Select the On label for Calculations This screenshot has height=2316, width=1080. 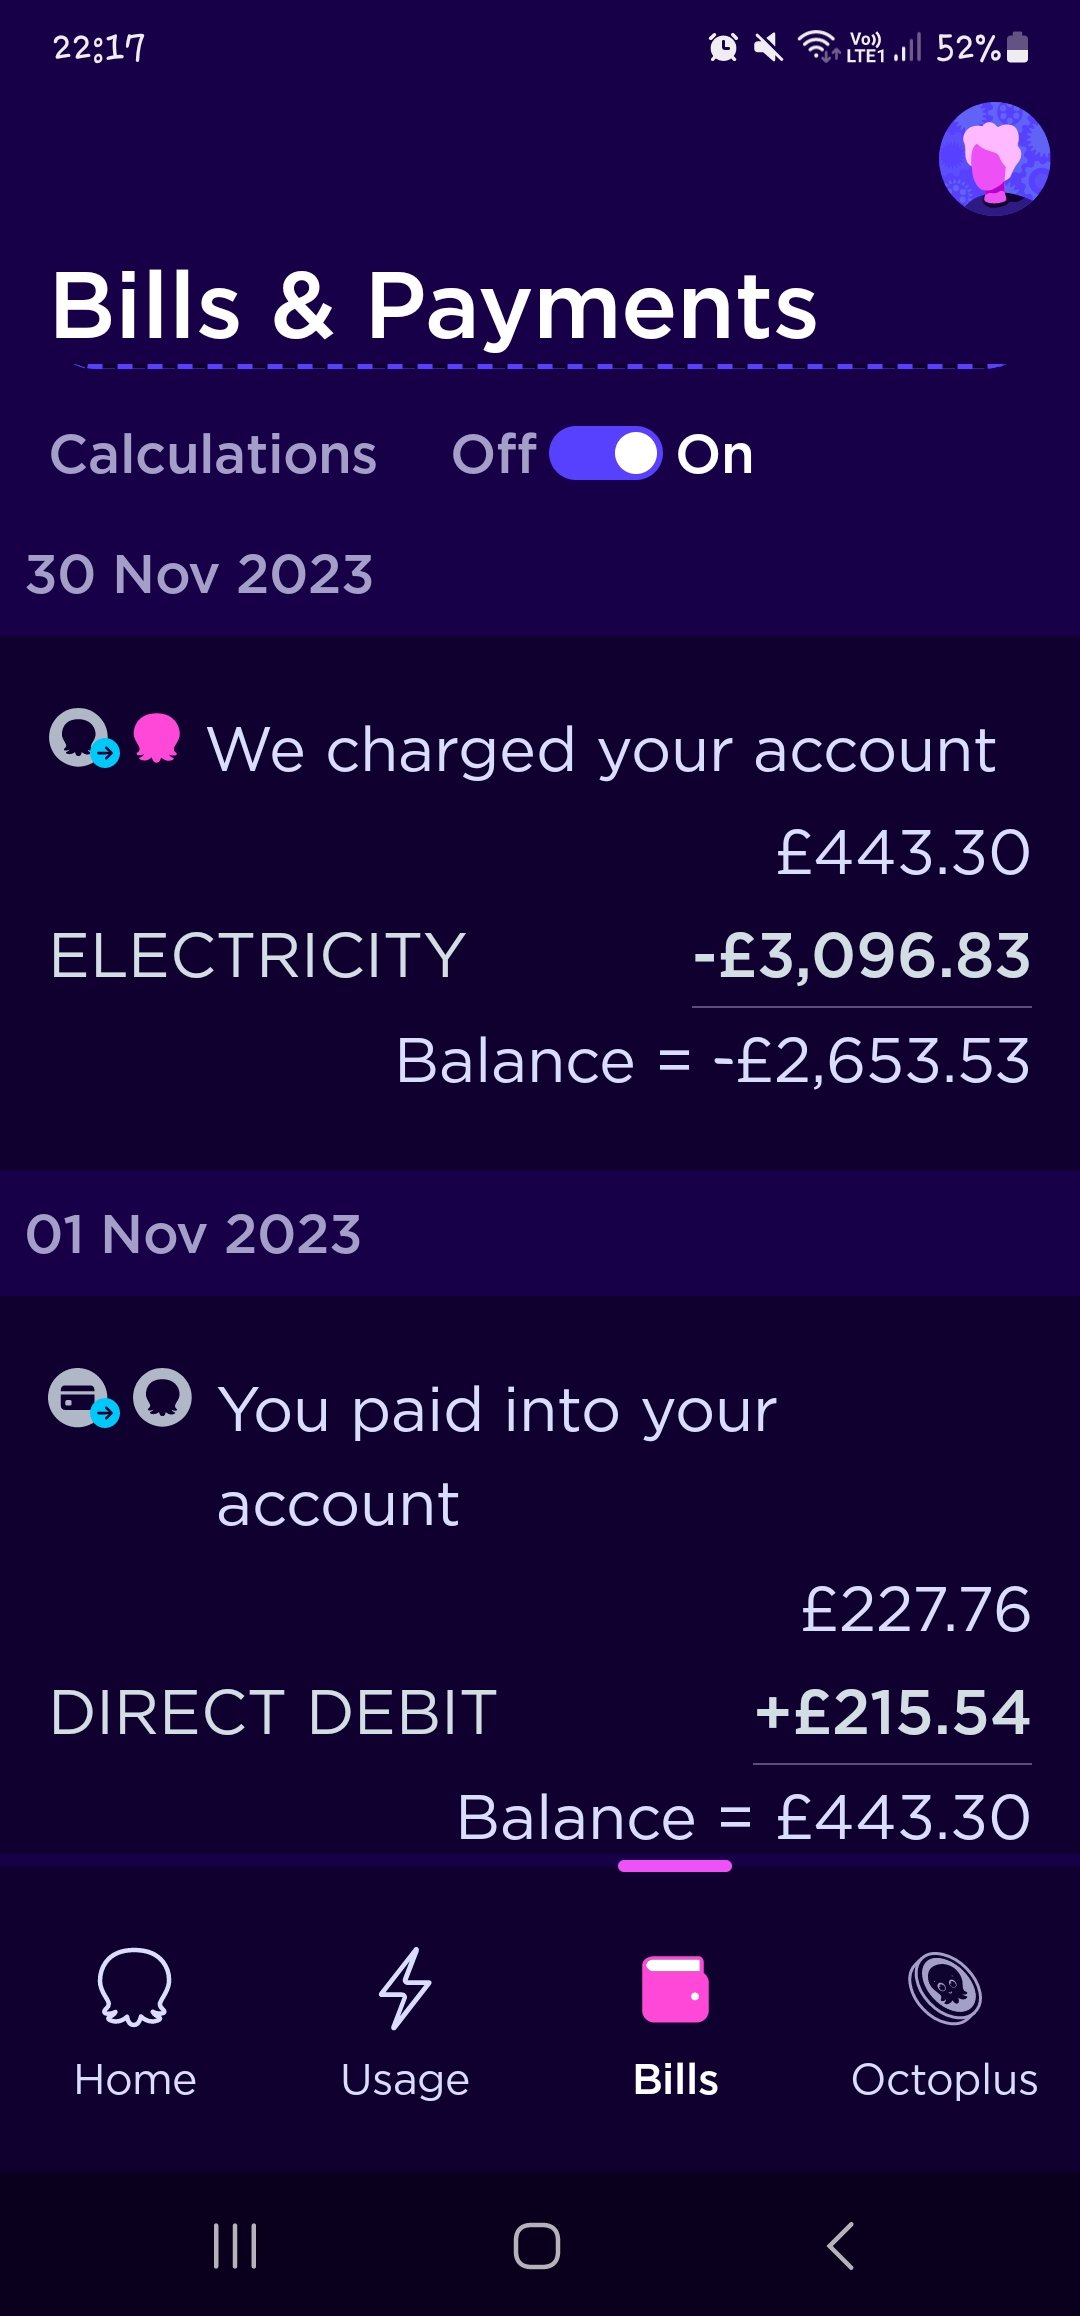(715, 455)
